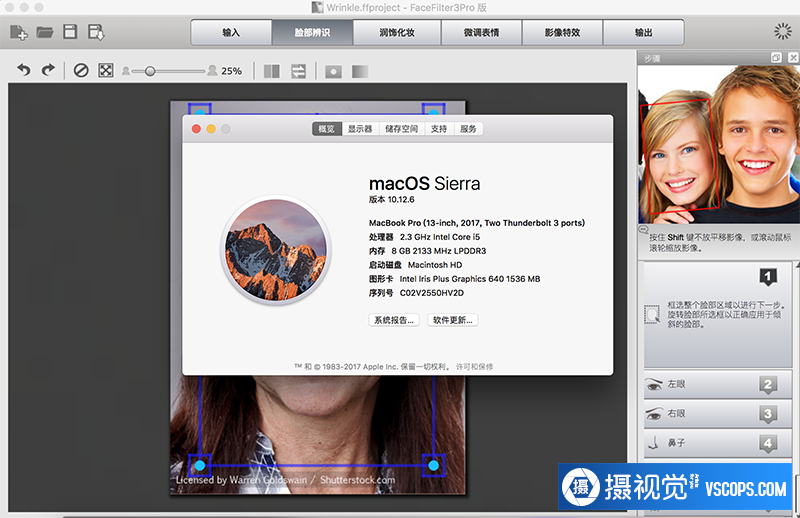The image size is (800, 518).
Task: Create a new project with the toolbar icon
Action: click(x=18, y=32)
